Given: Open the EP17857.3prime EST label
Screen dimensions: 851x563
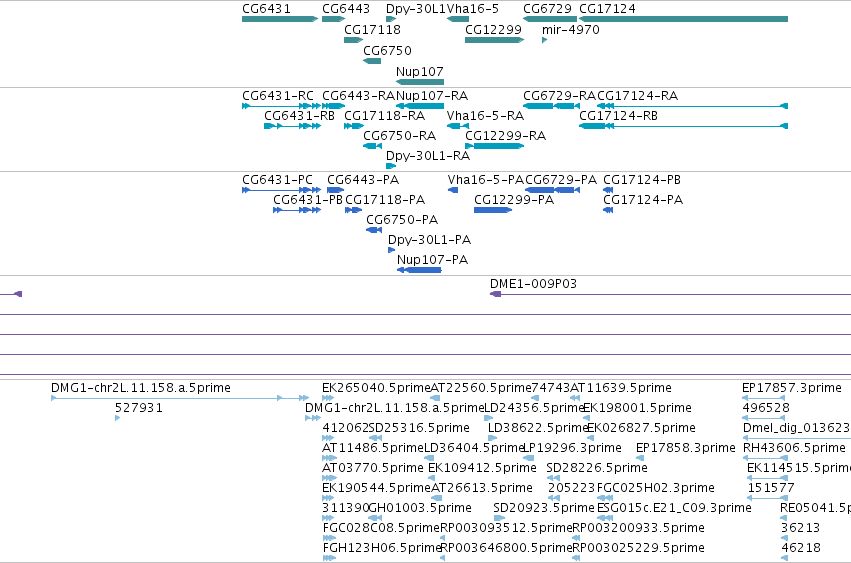Looking at the screenshot, I should click(x=792, y=388).
